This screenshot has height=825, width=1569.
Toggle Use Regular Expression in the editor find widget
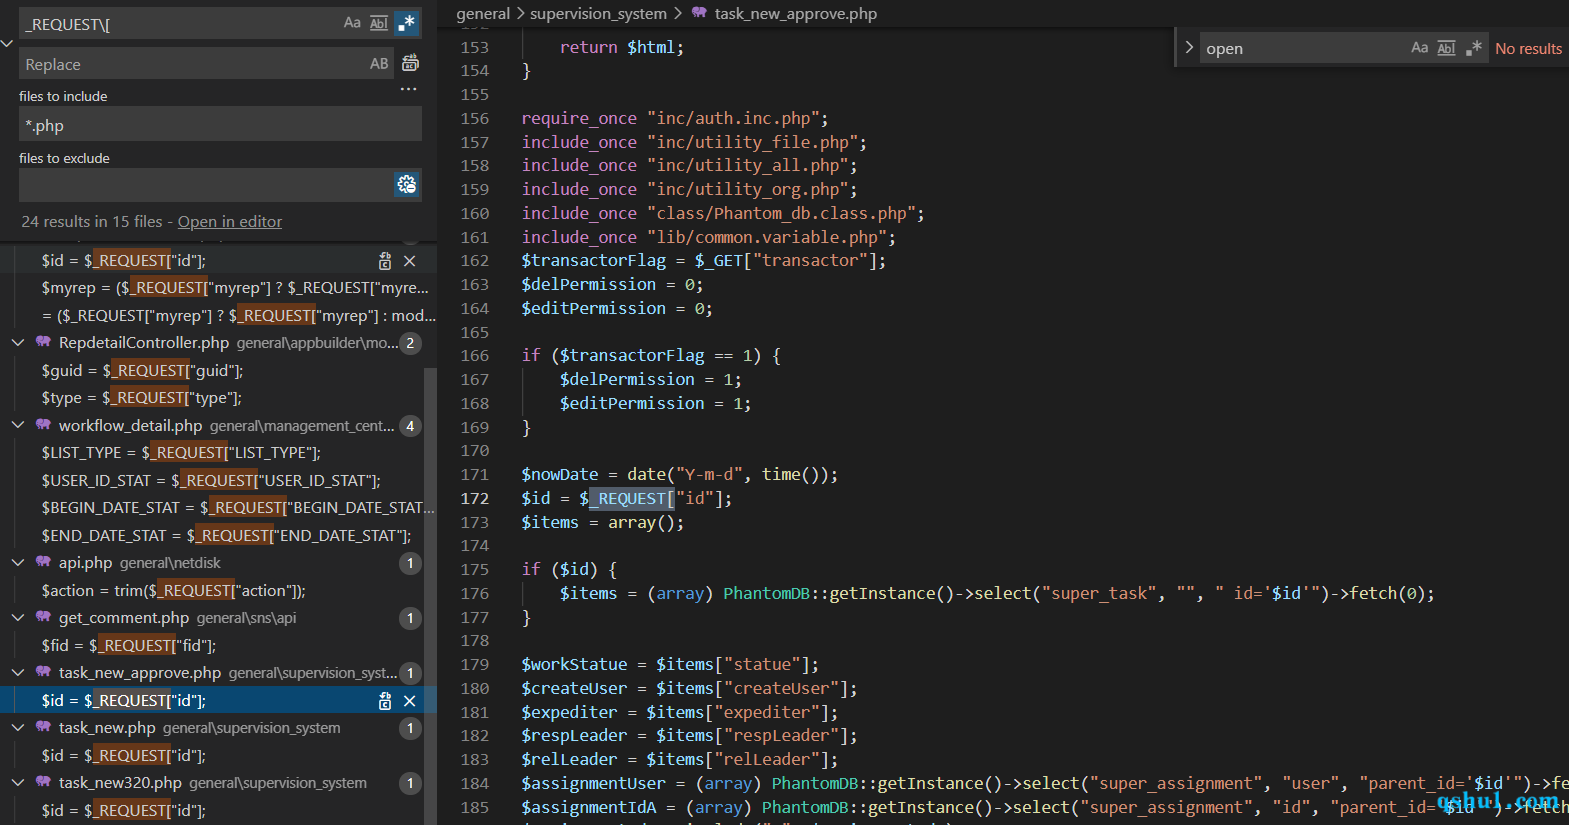pyautogui.click(x=1474, y=48)
